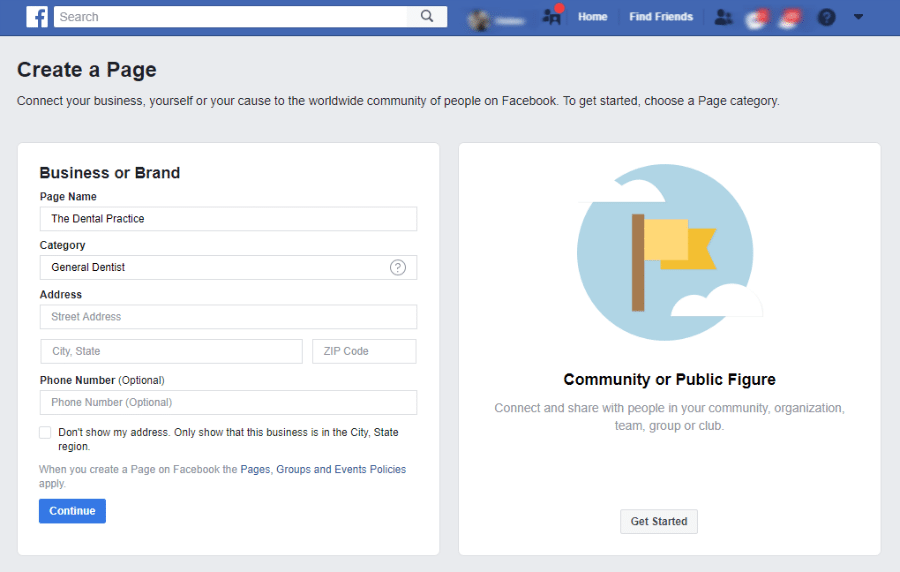
Task: Open the friend suggestions icon with red dot
Action: 552,17
